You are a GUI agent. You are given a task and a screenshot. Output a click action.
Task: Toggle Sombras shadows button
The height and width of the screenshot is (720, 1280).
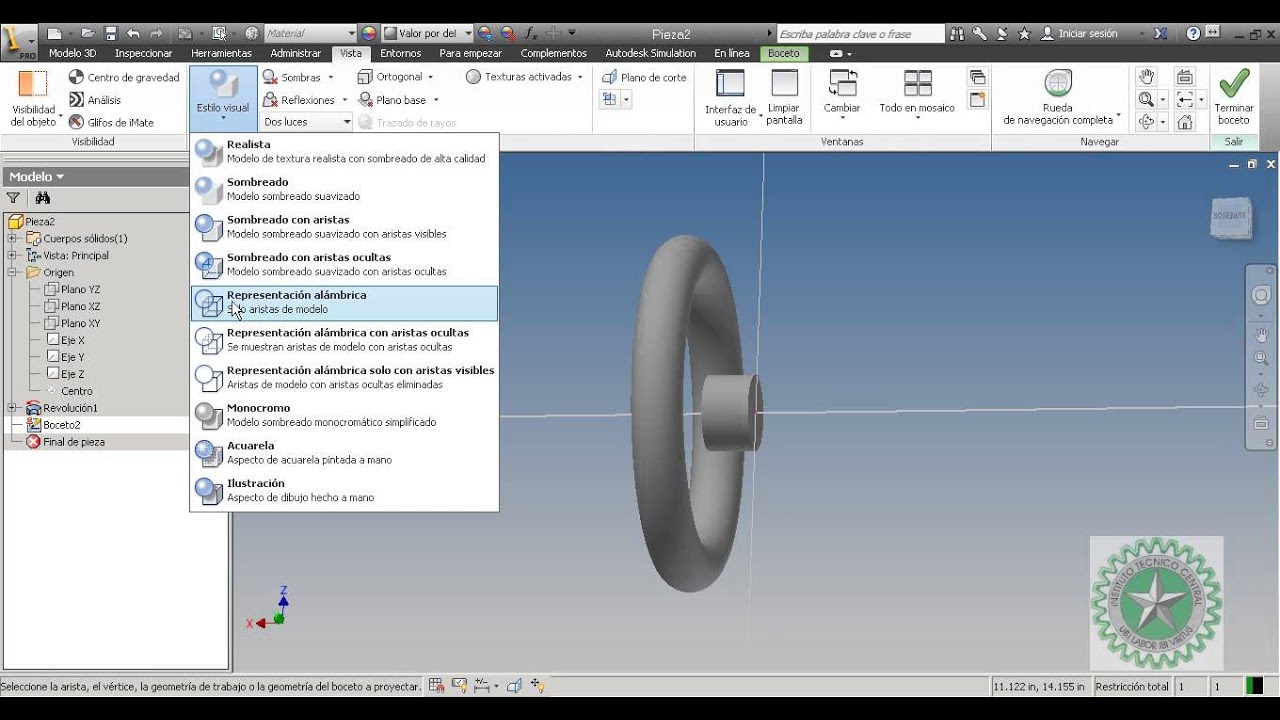[x=291, y=77]
